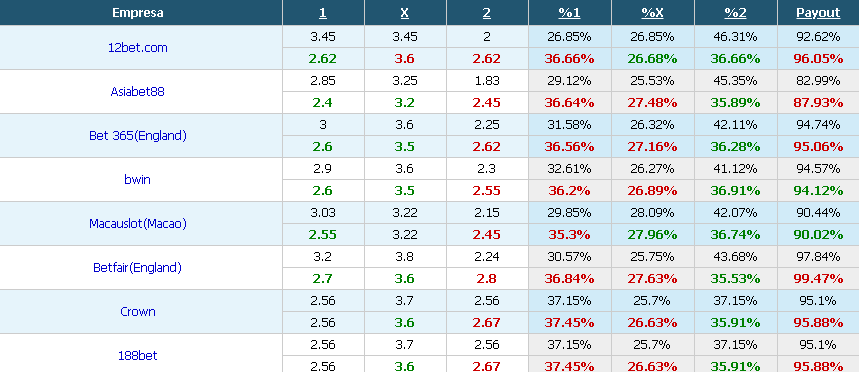
Task: Open the Crown company link
Action: tap(138, 311)
